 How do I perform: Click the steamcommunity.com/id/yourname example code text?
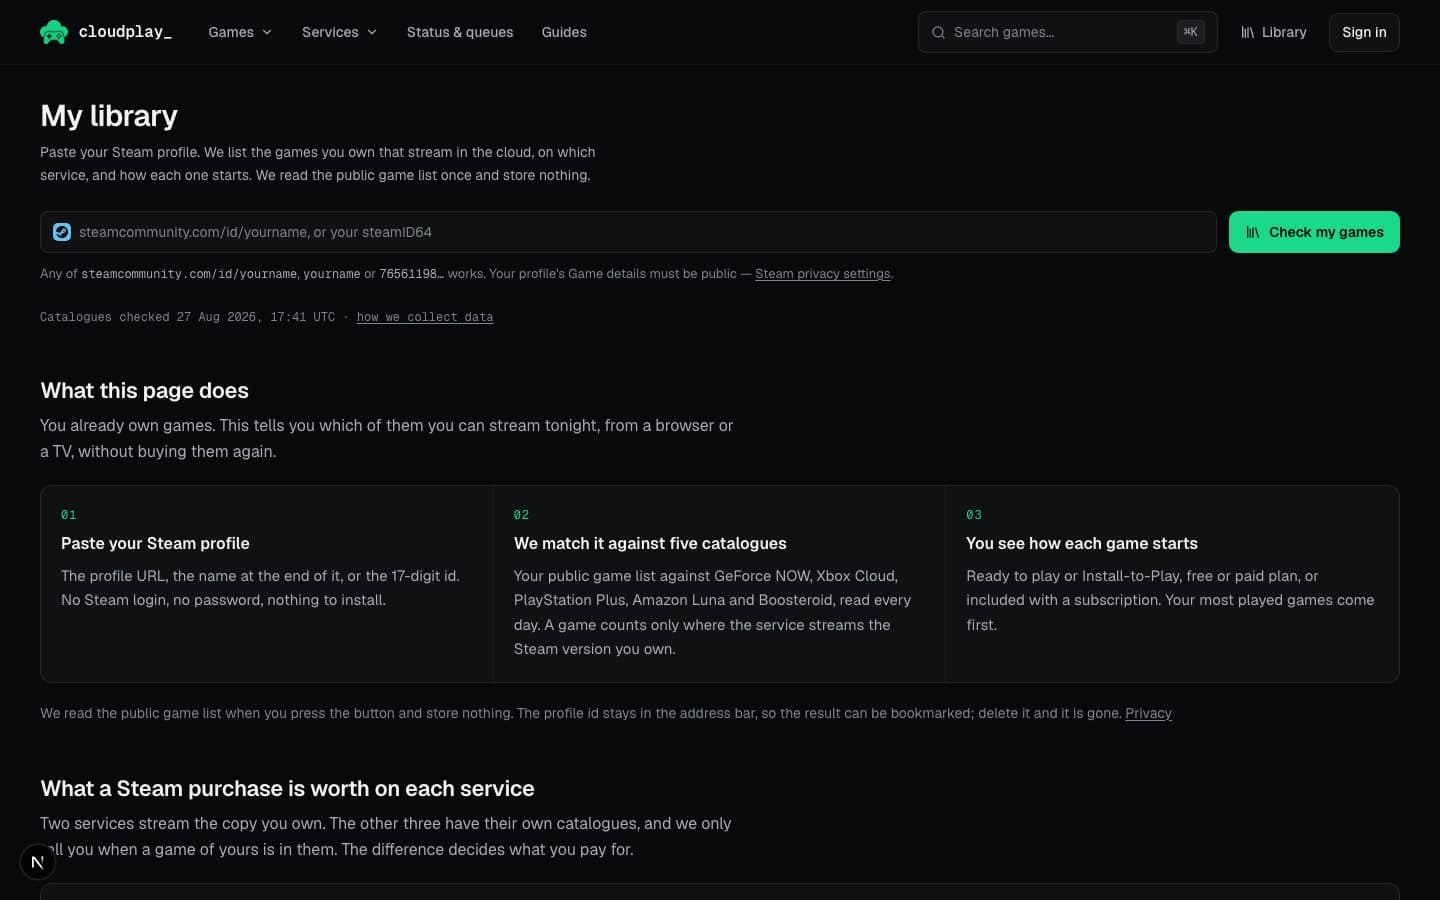coord(189,274)
